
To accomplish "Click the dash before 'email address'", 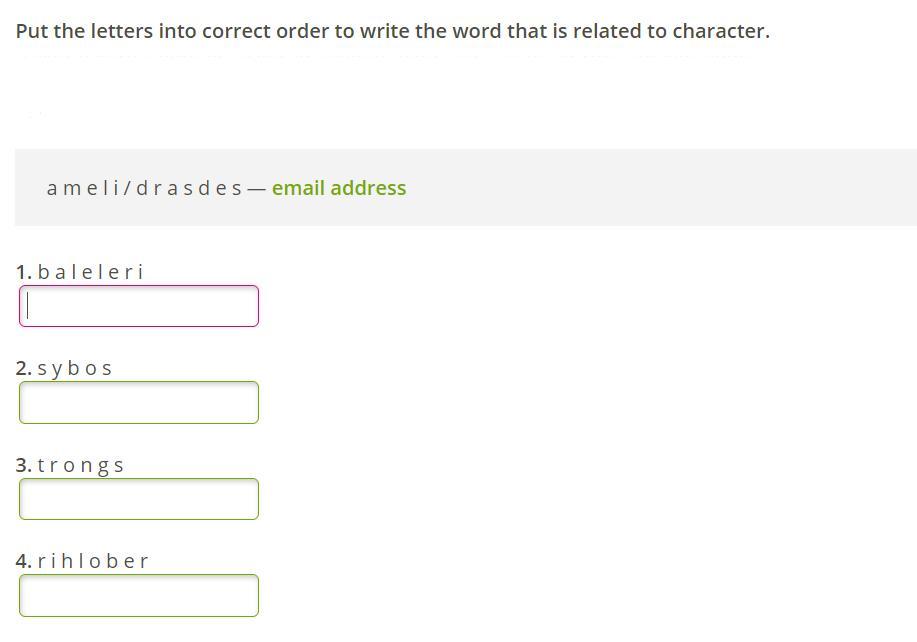I will tap(256, 189).
